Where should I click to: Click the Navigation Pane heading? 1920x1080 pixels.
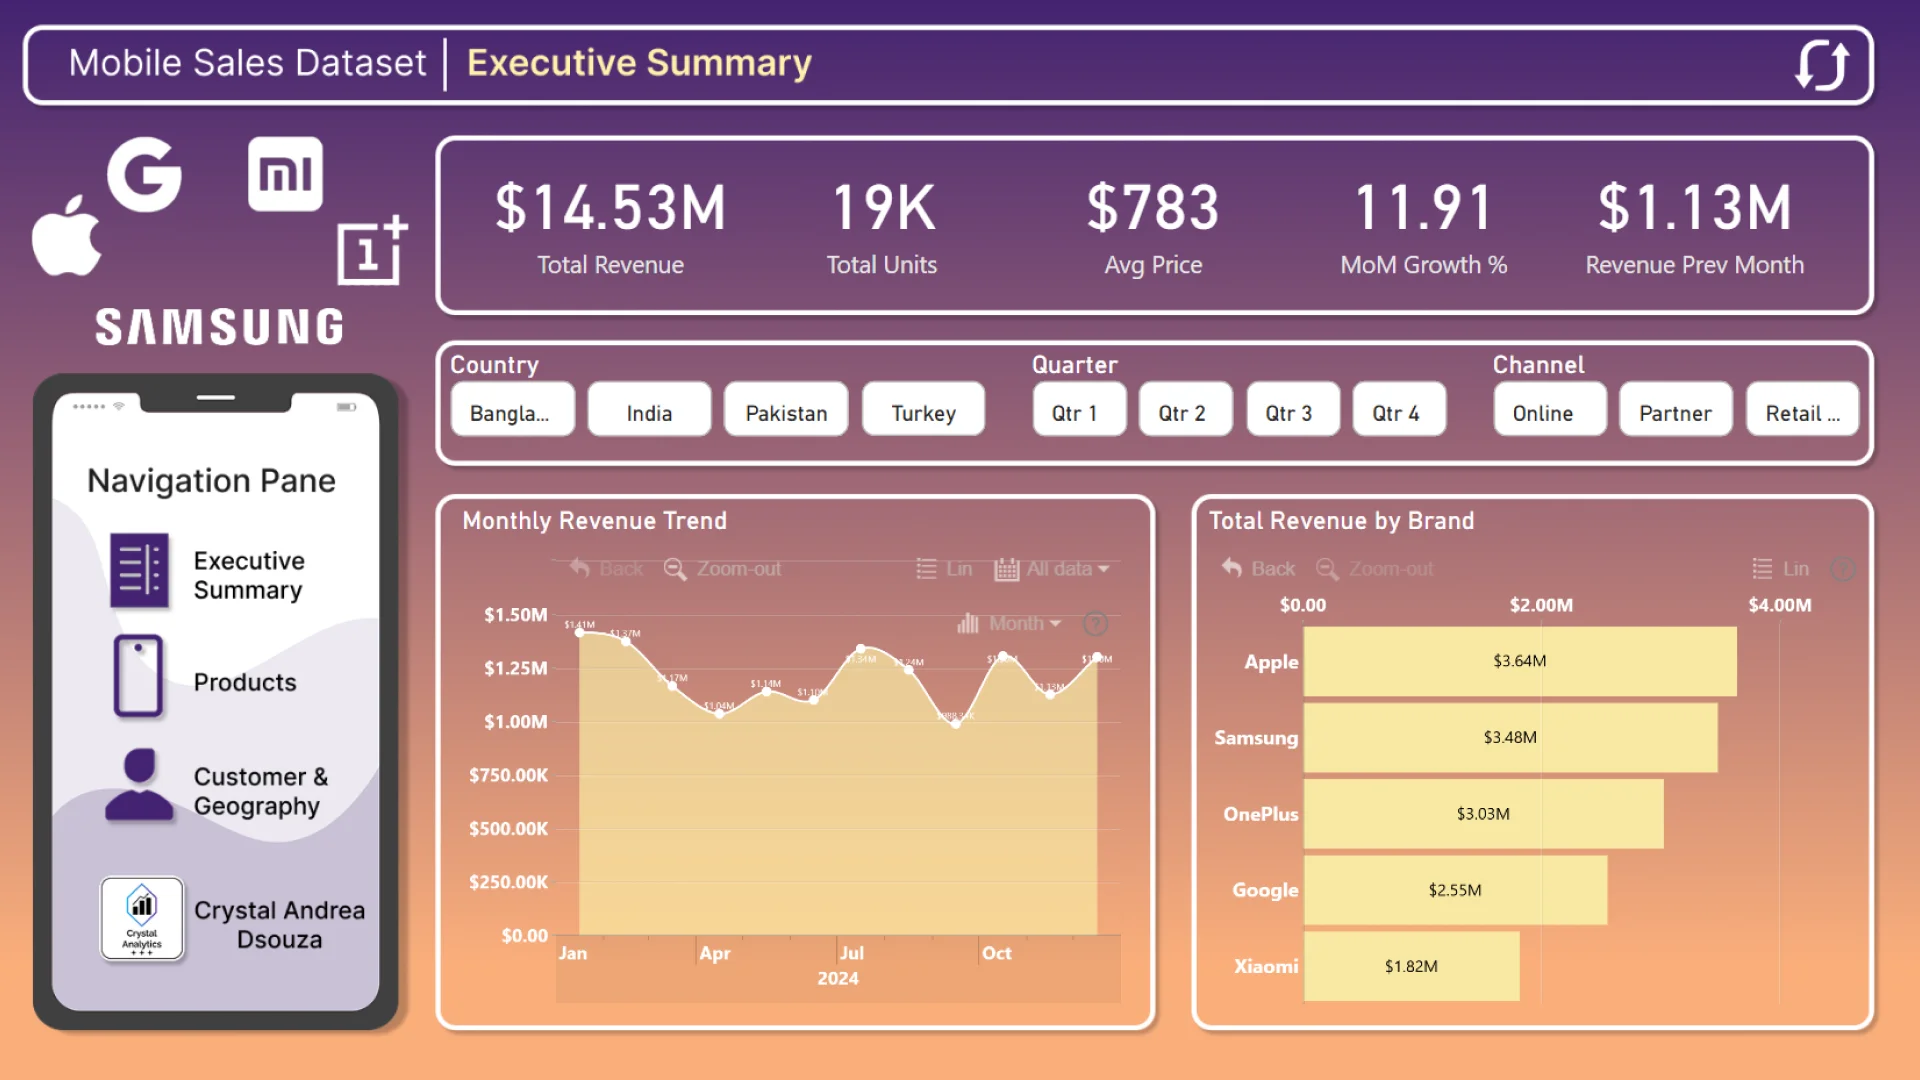(x=211, y=481)
